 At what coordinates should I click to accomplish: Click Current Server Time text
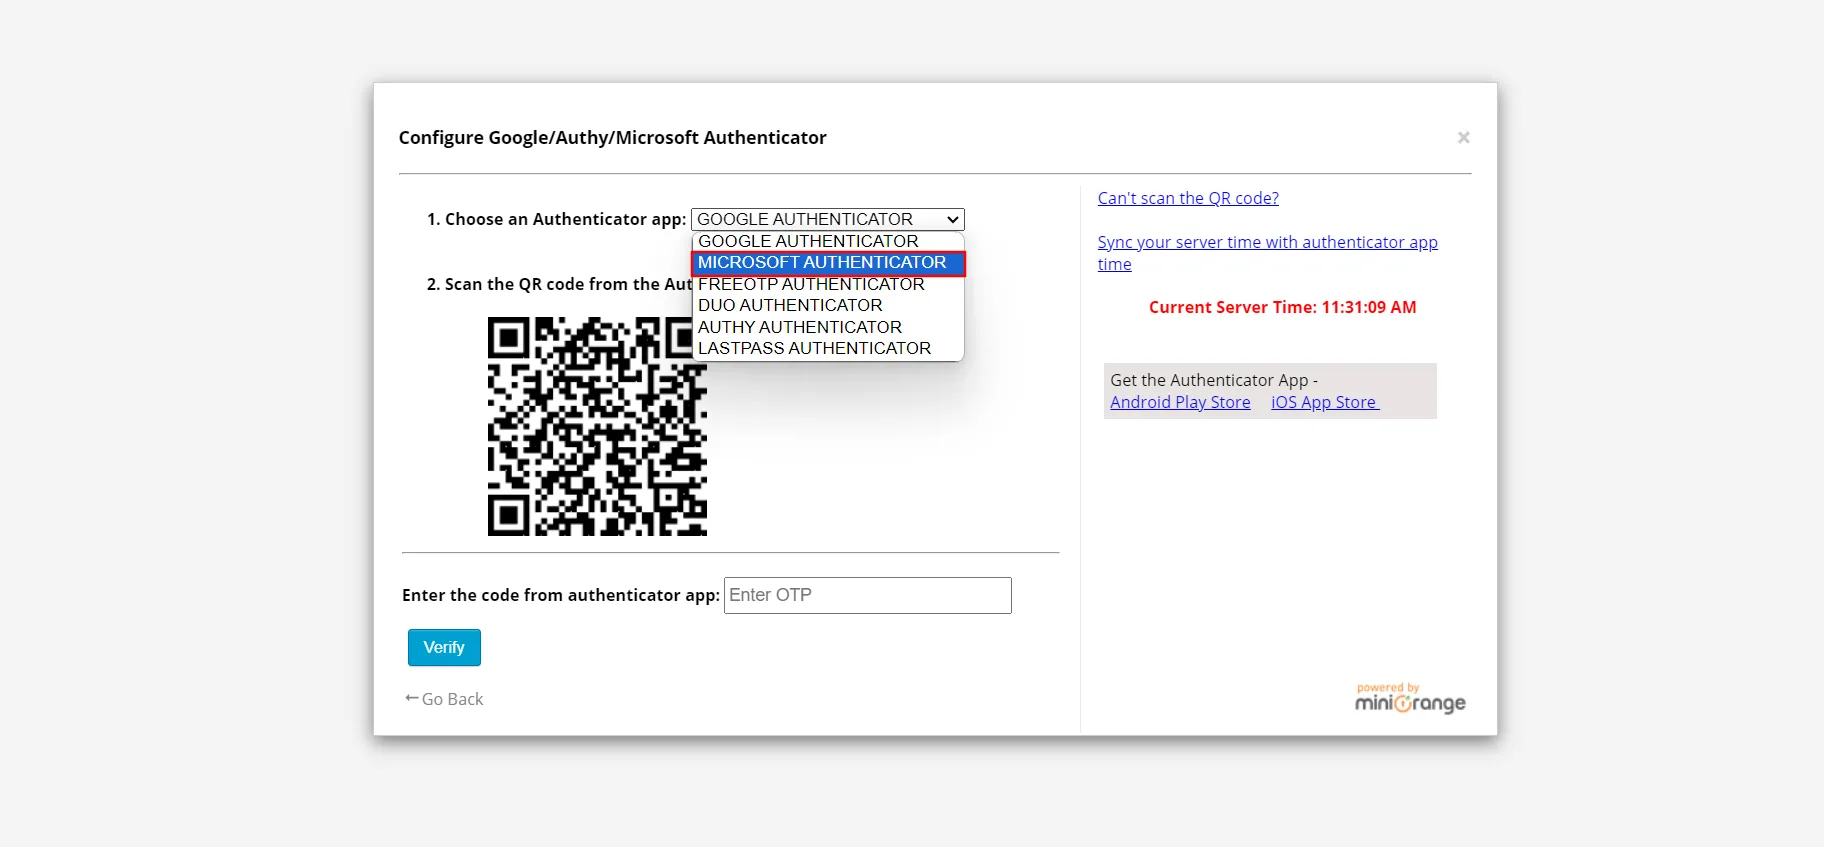(1282, 307)
